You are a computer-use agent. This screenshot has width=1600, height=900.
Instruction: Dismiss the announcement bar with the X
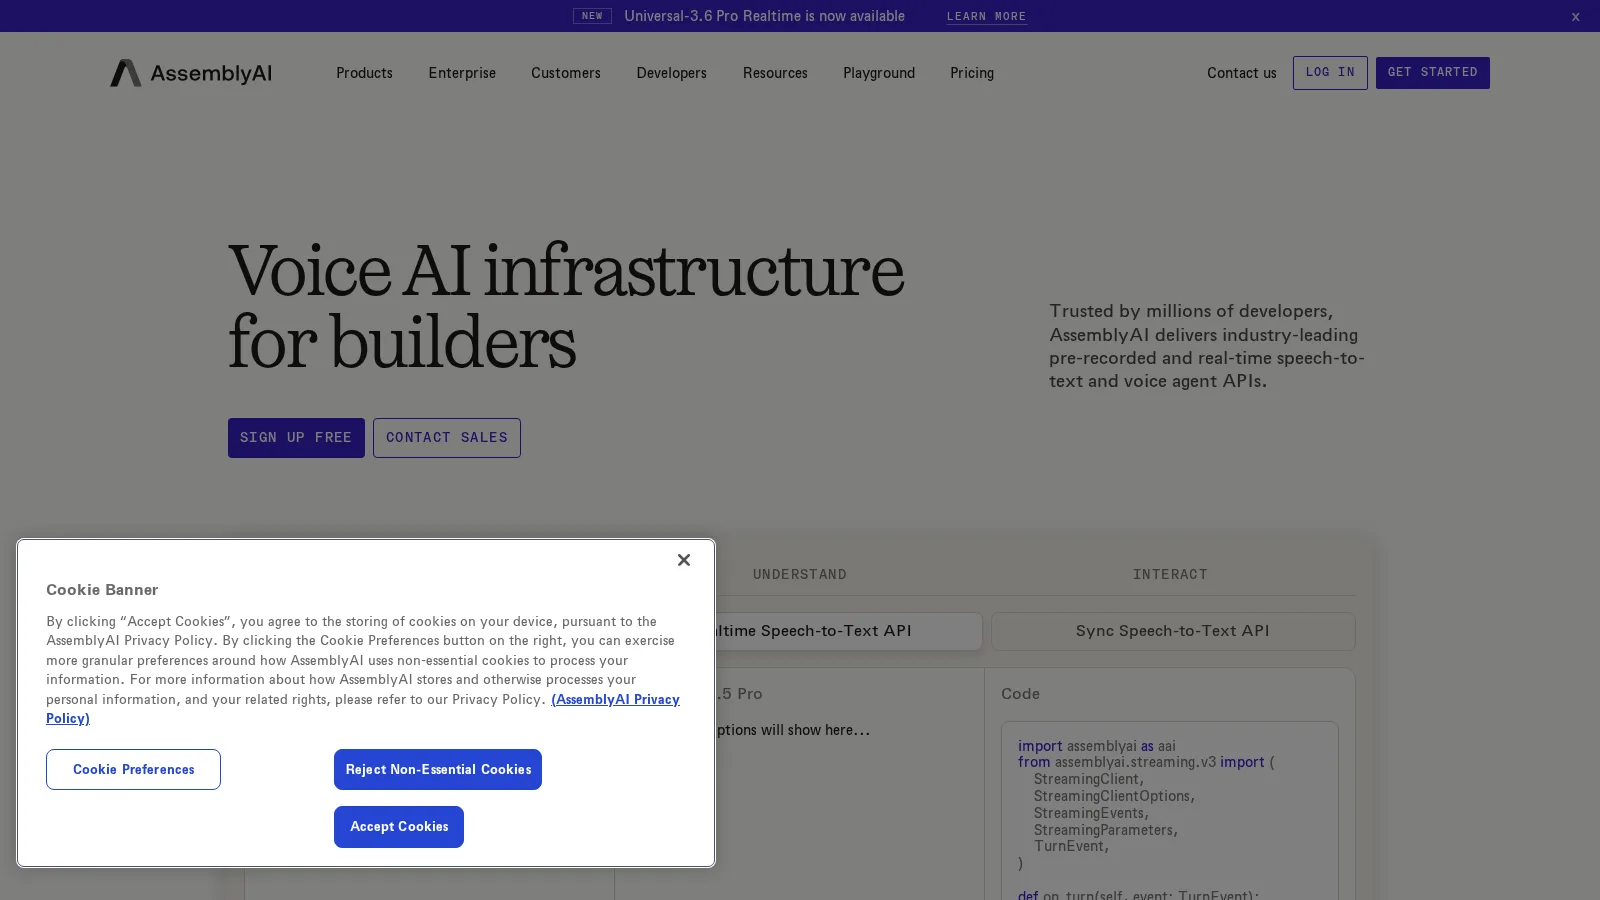[1575, 16]
